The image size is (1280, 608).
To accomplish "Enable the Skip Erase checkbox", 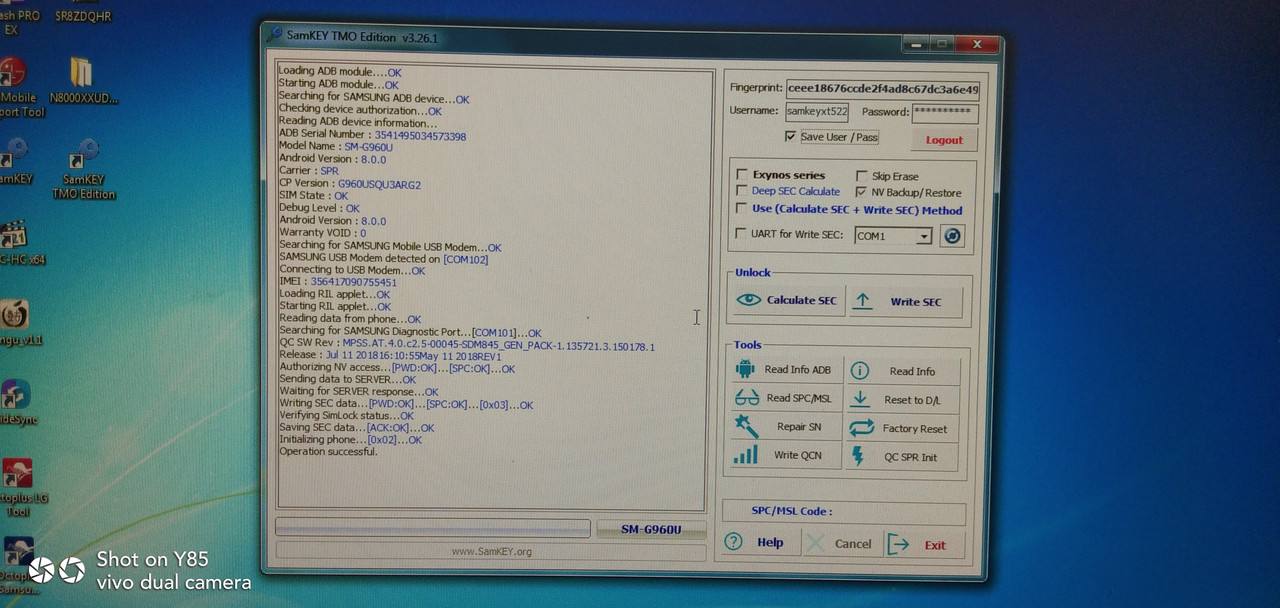I will pos(862,176).
